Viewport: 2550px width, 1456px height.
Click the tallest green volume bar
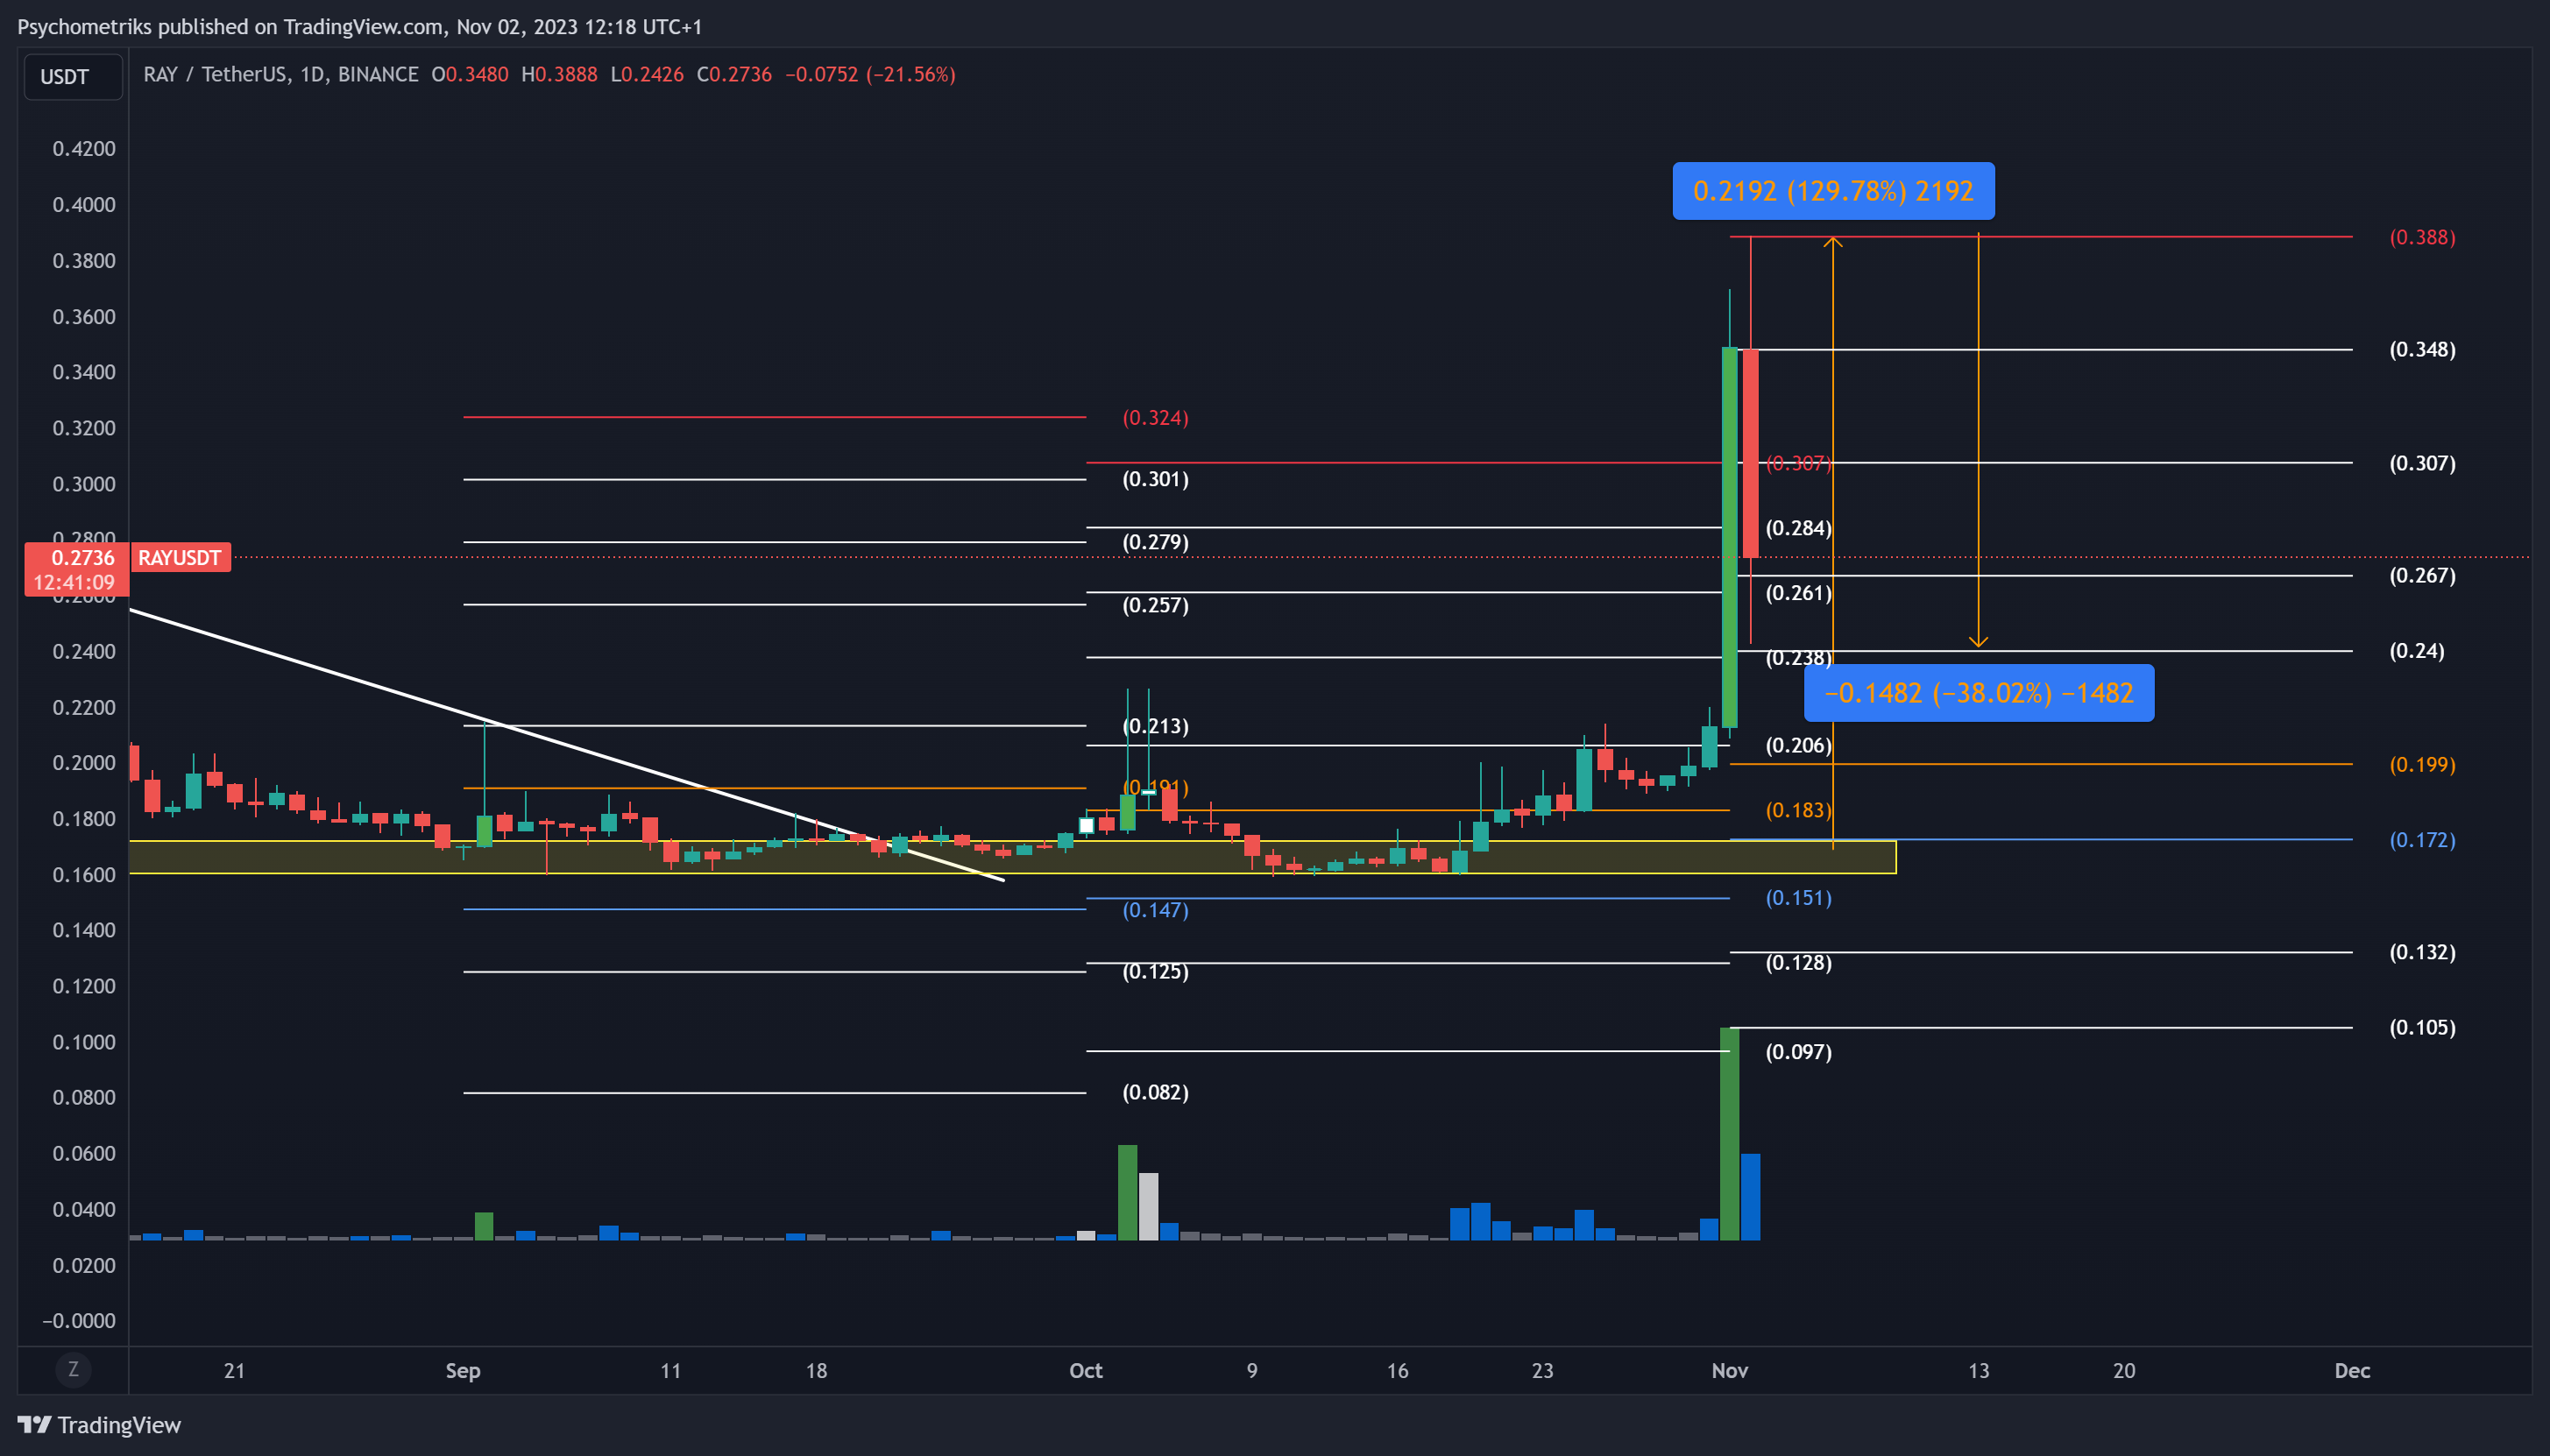(1729, 1134)
